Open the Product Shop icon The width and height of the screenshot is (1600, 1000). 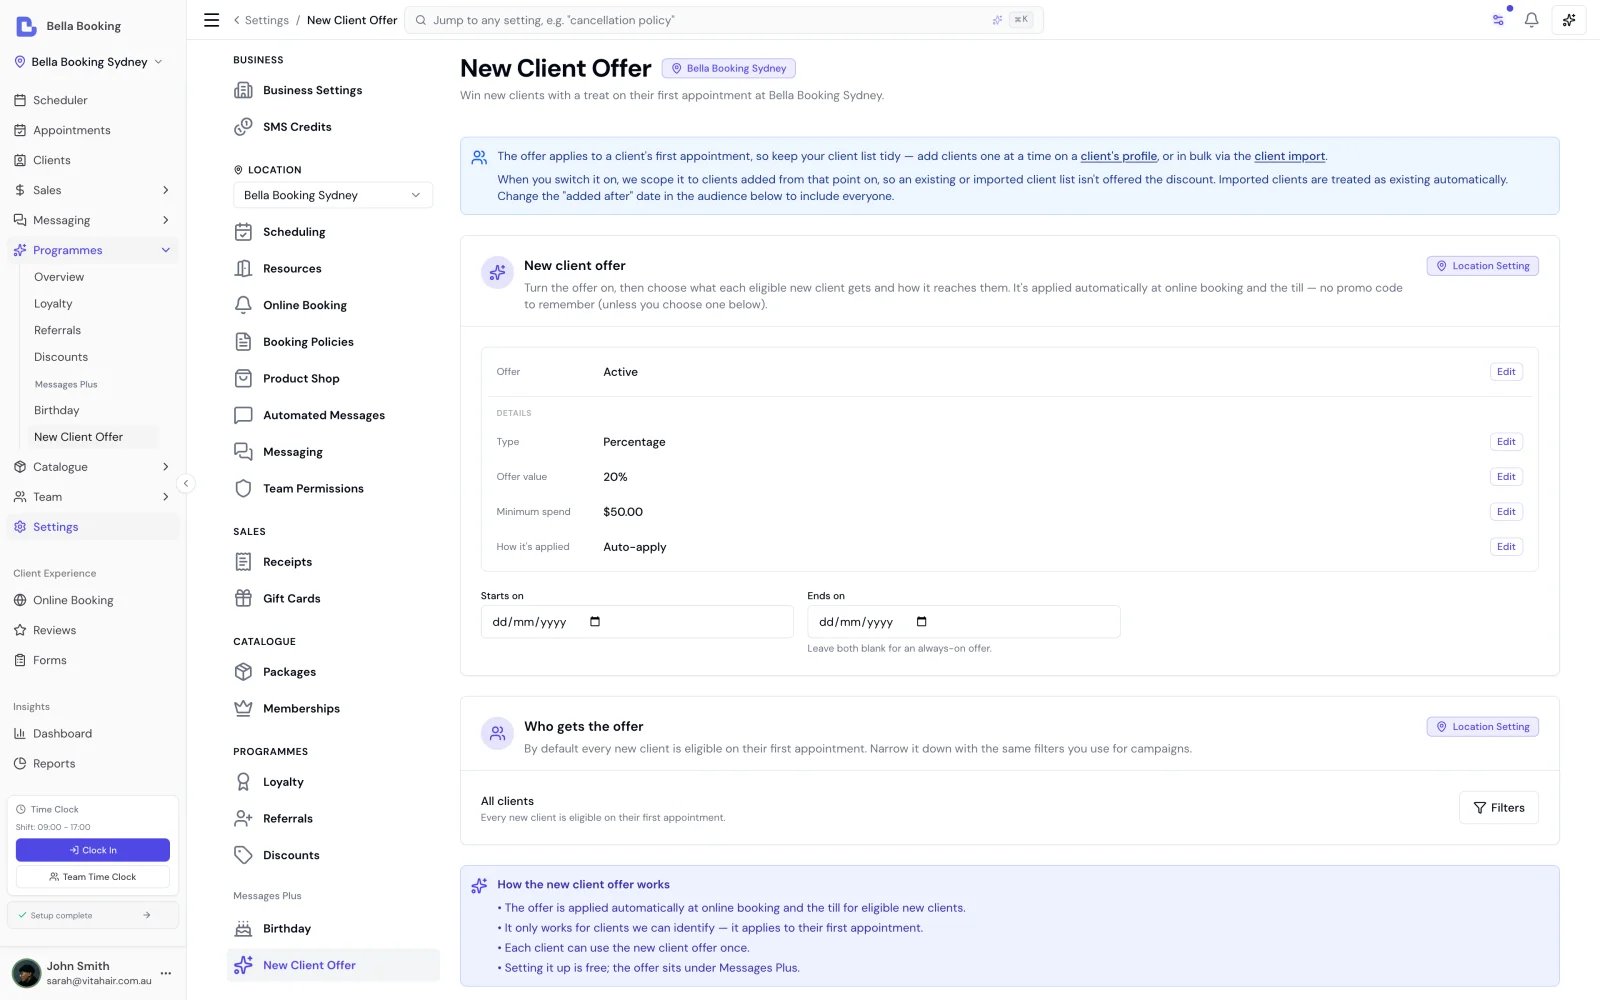tap(243, 379)
